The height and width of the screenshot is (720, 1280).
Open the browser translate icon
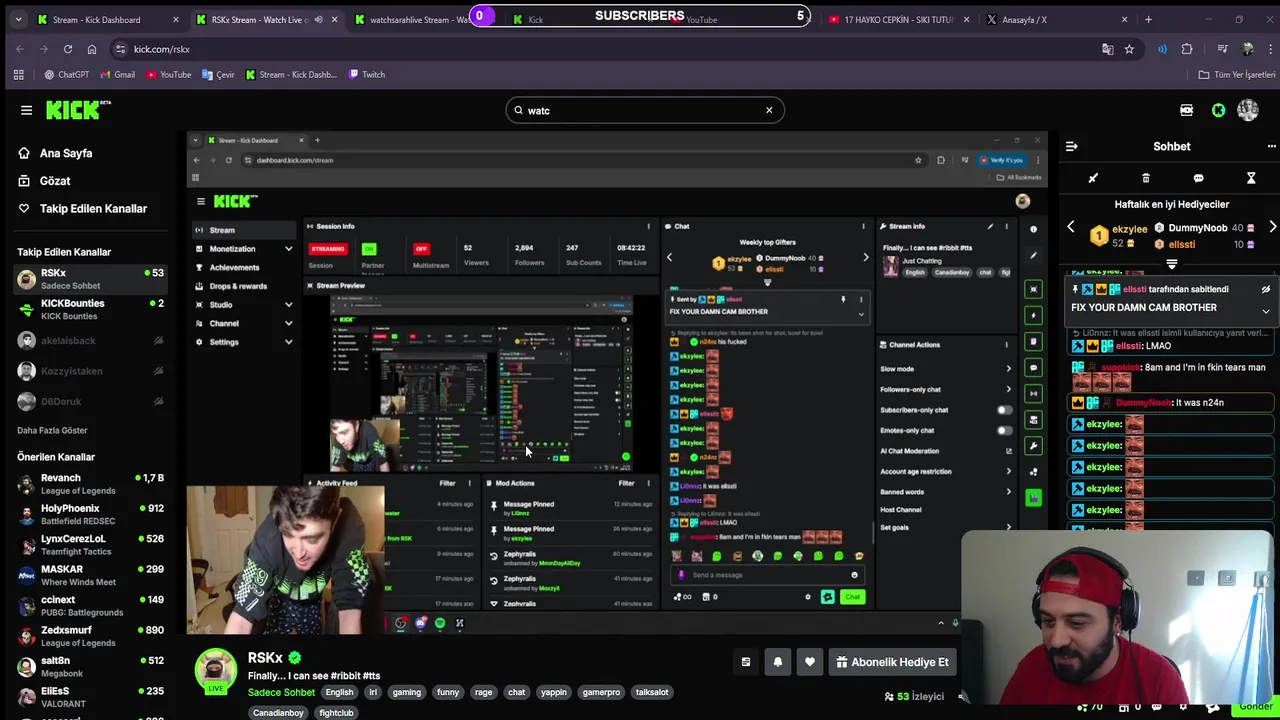tap(1107, 49)
